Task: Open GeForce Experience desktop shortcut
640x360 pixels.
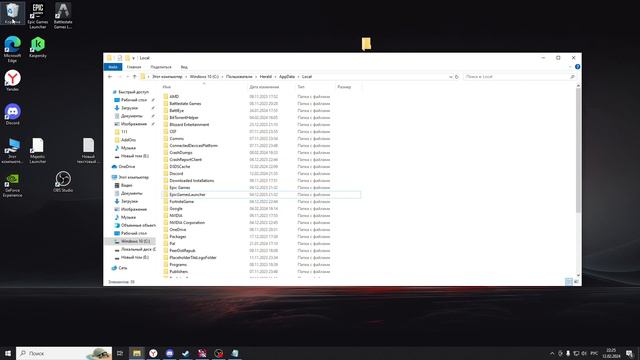Action: [x=12, y=184]
